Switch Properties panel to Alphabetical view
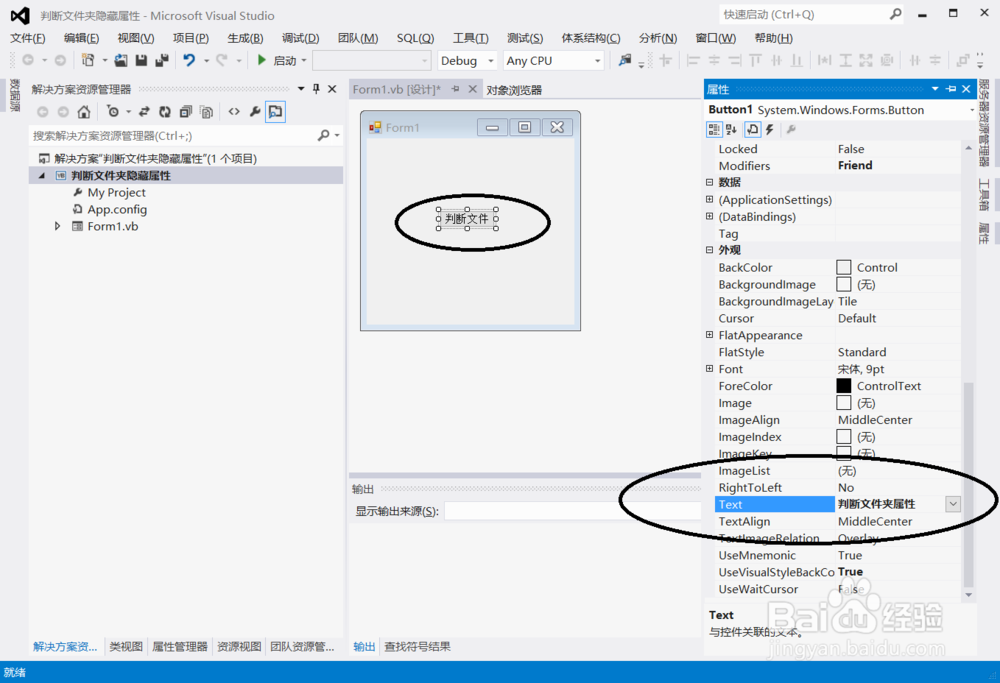1000x683 pixels. click(730, 130)
